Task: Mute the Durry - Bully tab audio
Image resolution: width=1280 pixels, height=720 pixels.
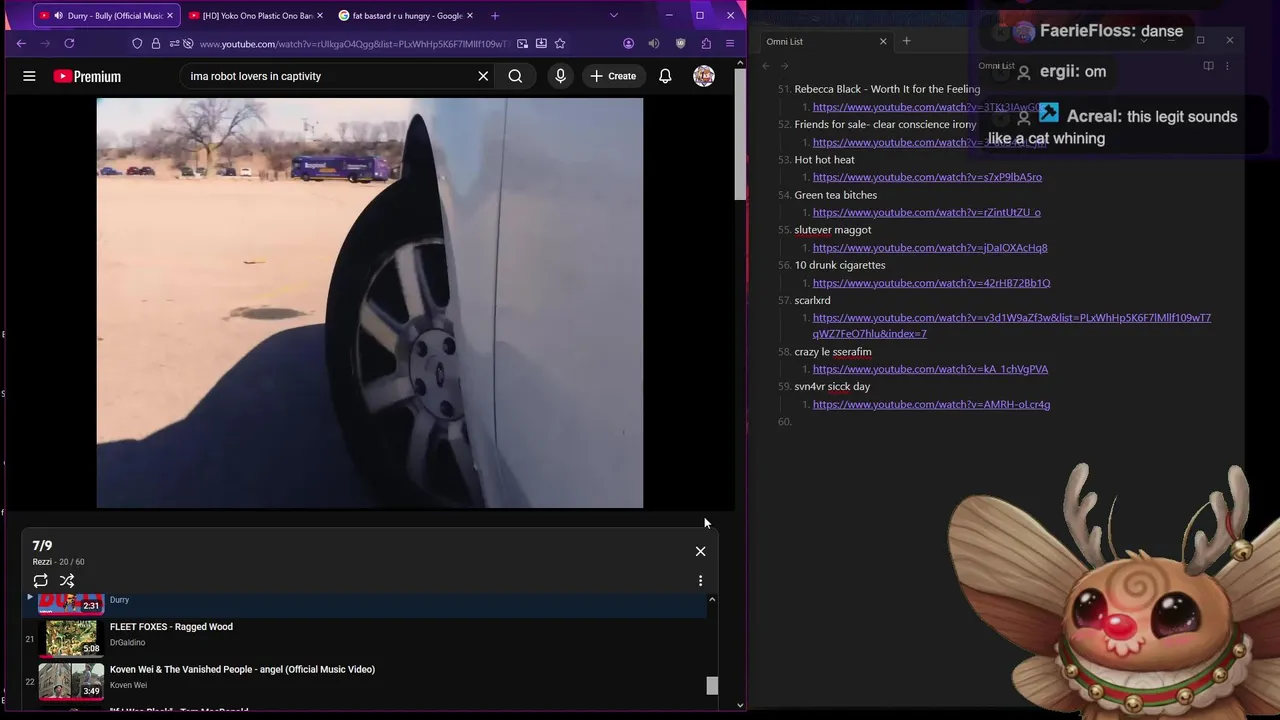Action: [x=58, y=16]
